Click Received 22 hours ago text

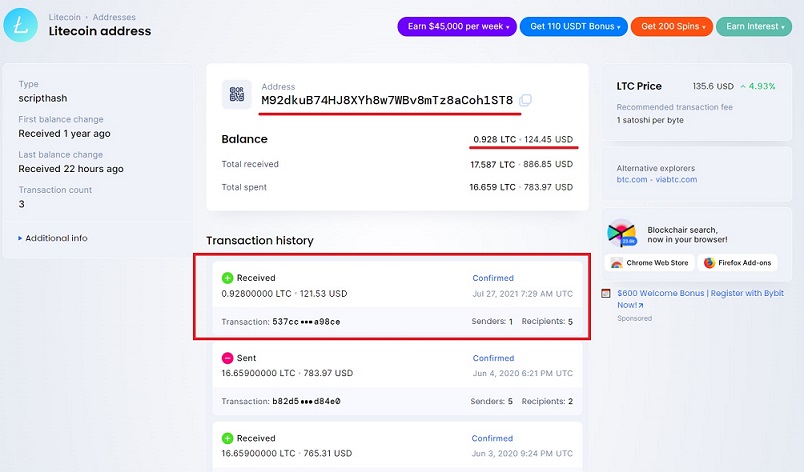[71, 169]
